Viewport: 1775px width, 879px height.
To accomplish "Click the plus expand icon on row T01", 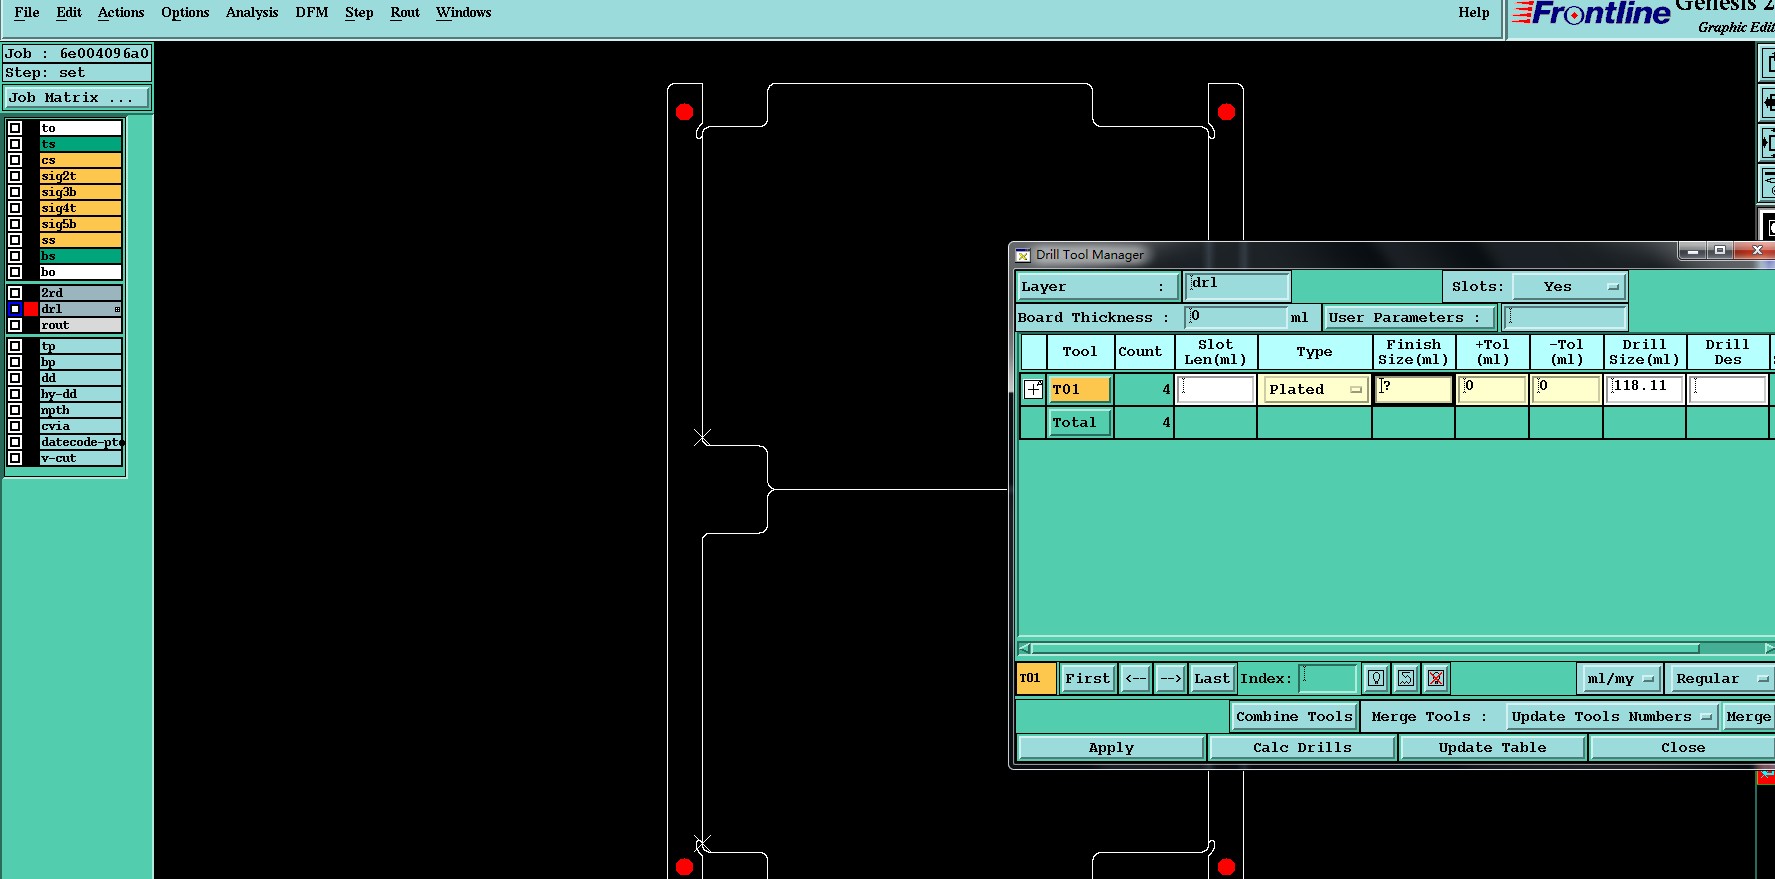I will (1033, 389).
